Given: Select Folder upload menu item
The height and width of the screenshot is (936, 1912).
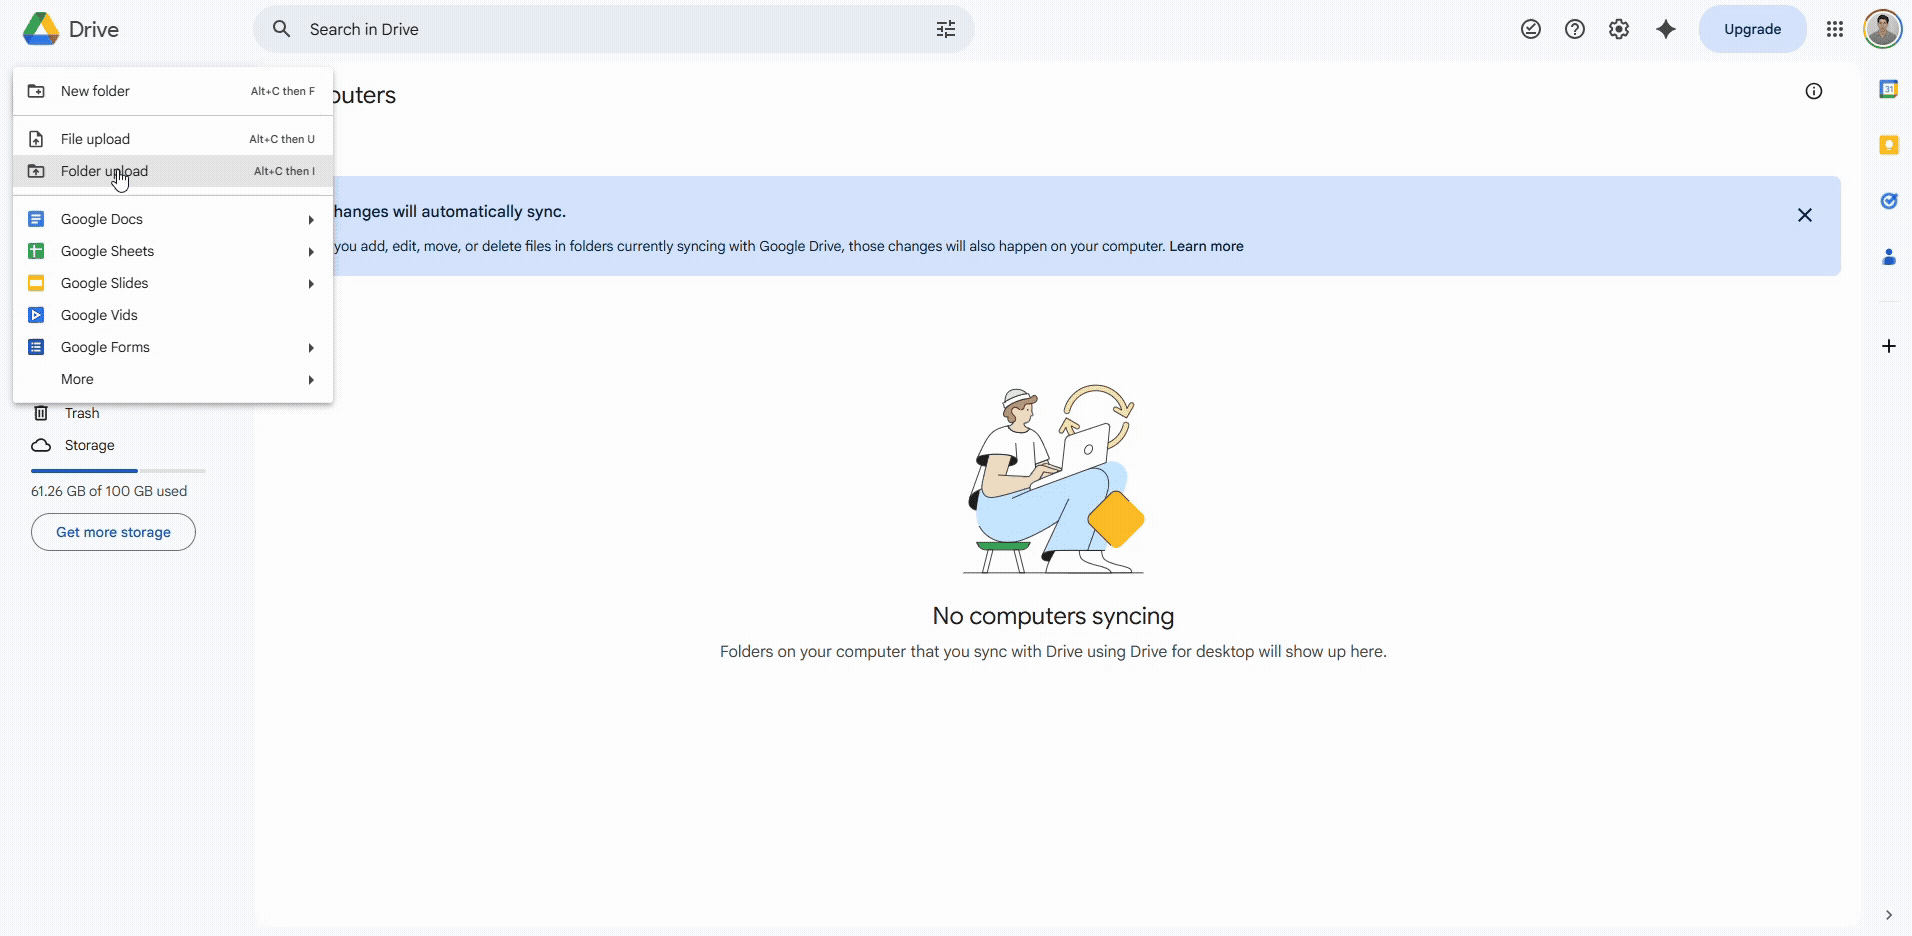Looking at the screenshot, I should pos(173,171).
